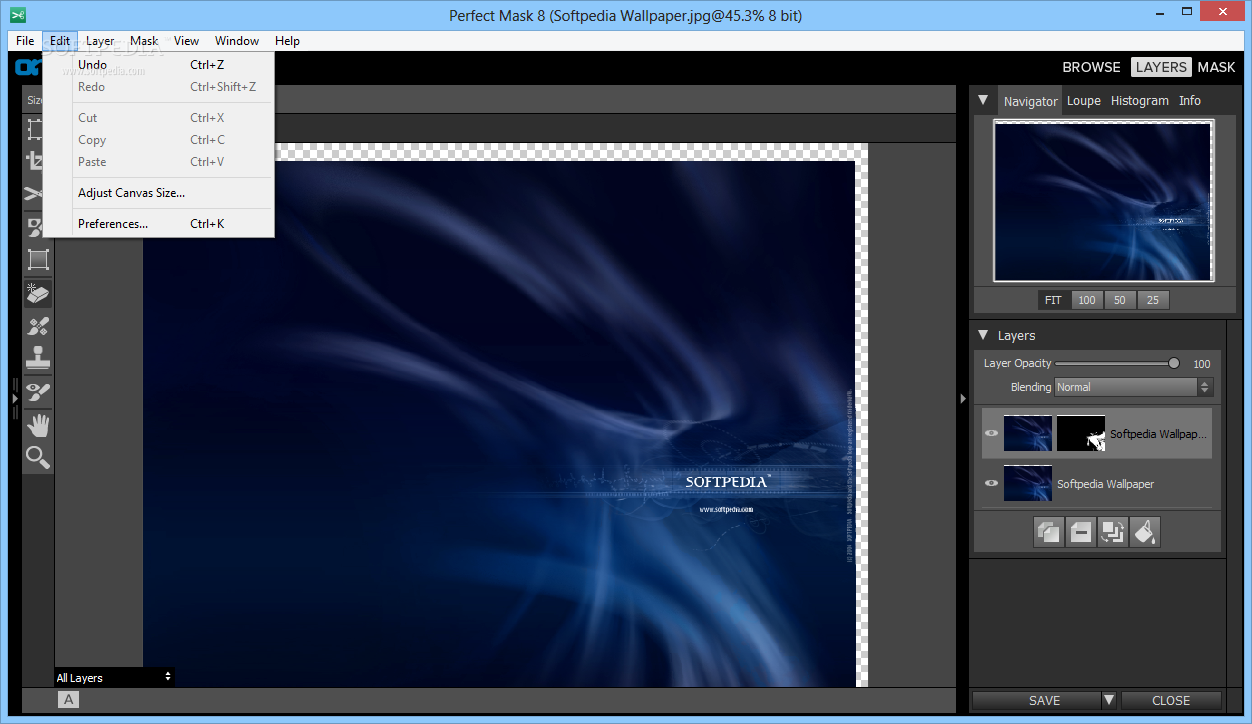
Task: Hide the top masked Softpedia Wallpaper layer
Action: (x=991, y=434)
